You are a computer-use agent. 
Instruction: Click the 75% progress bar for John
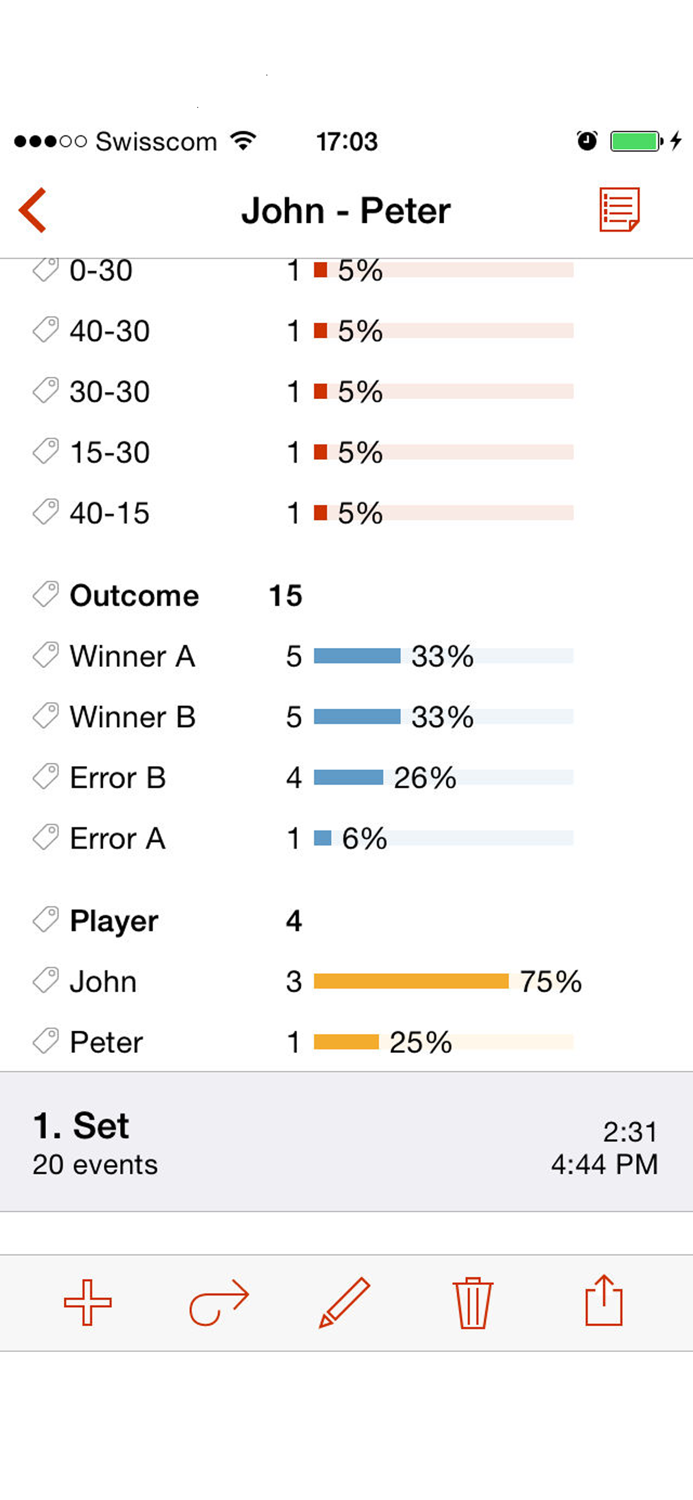(x=412, y=981)
